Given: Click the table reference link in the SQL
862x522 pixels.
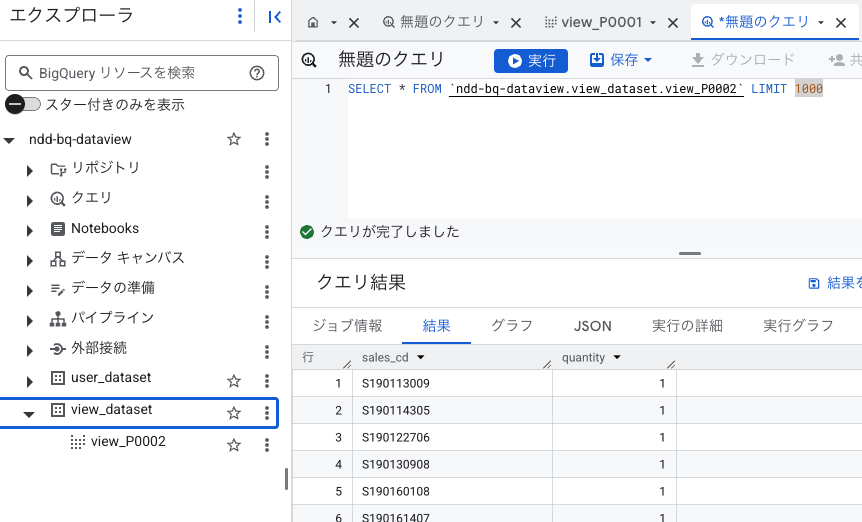Looking at the screenshot, I should pyautogui.click(x=596, y=89).
